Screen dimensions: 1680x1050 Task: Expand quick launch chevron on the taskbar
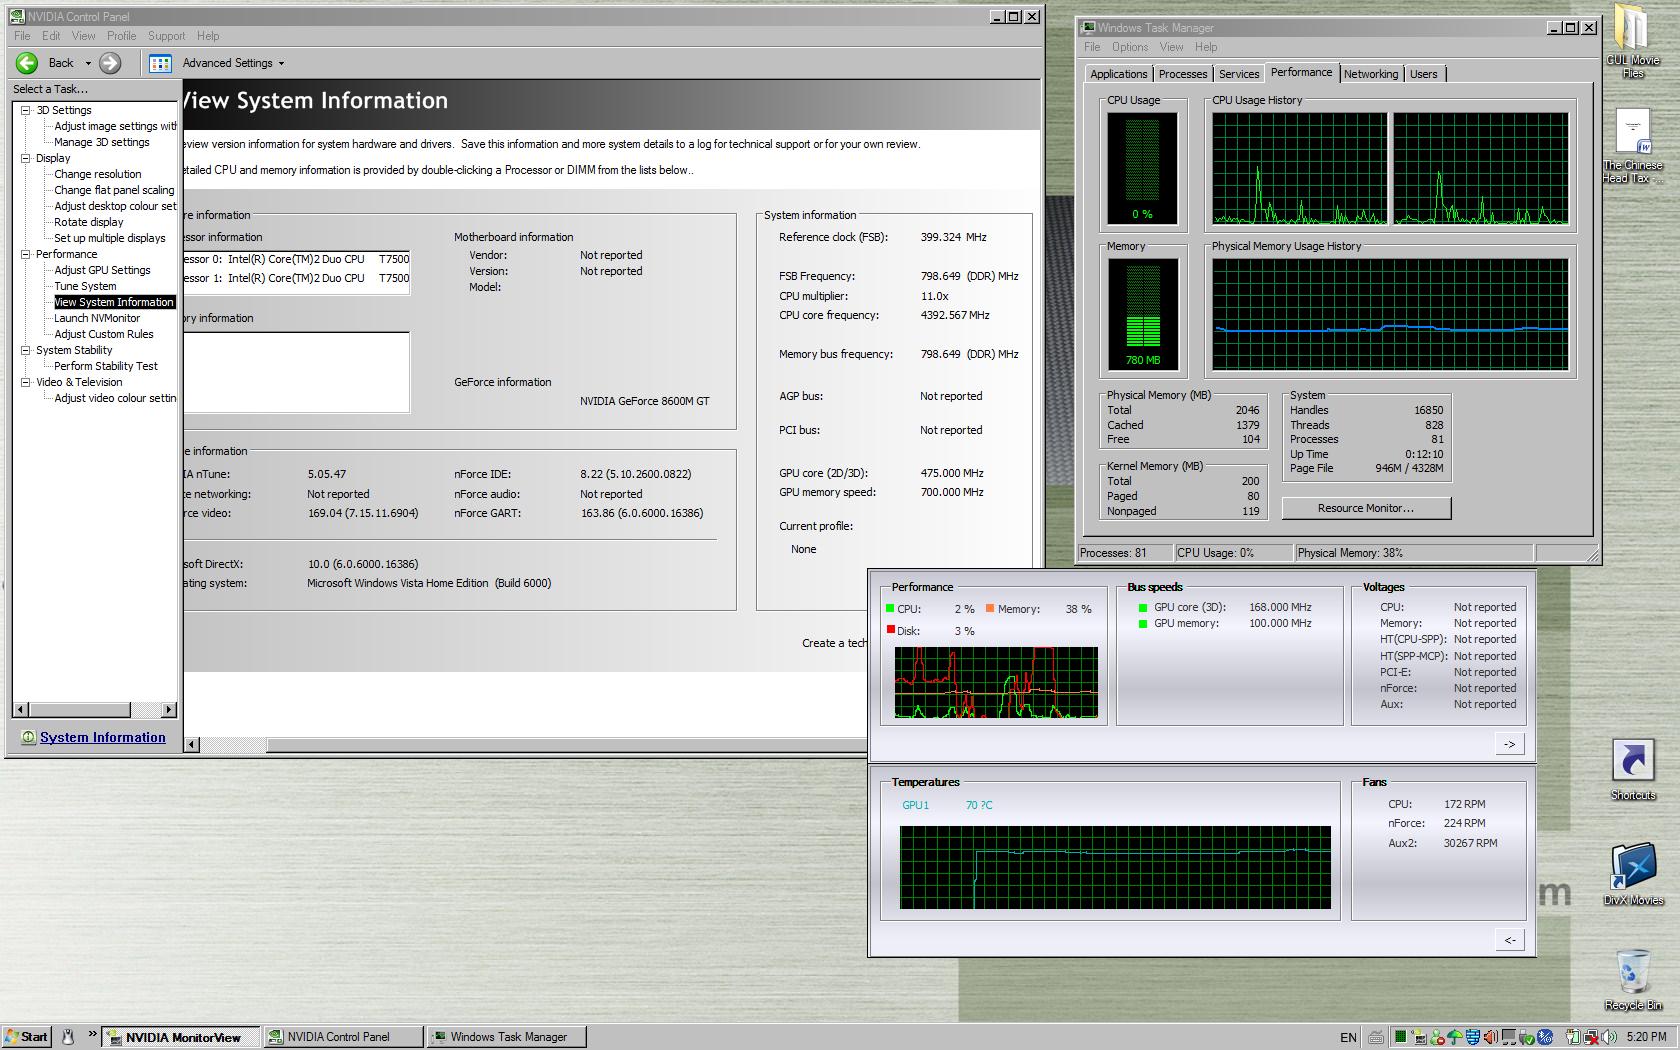pos(92,1034)
